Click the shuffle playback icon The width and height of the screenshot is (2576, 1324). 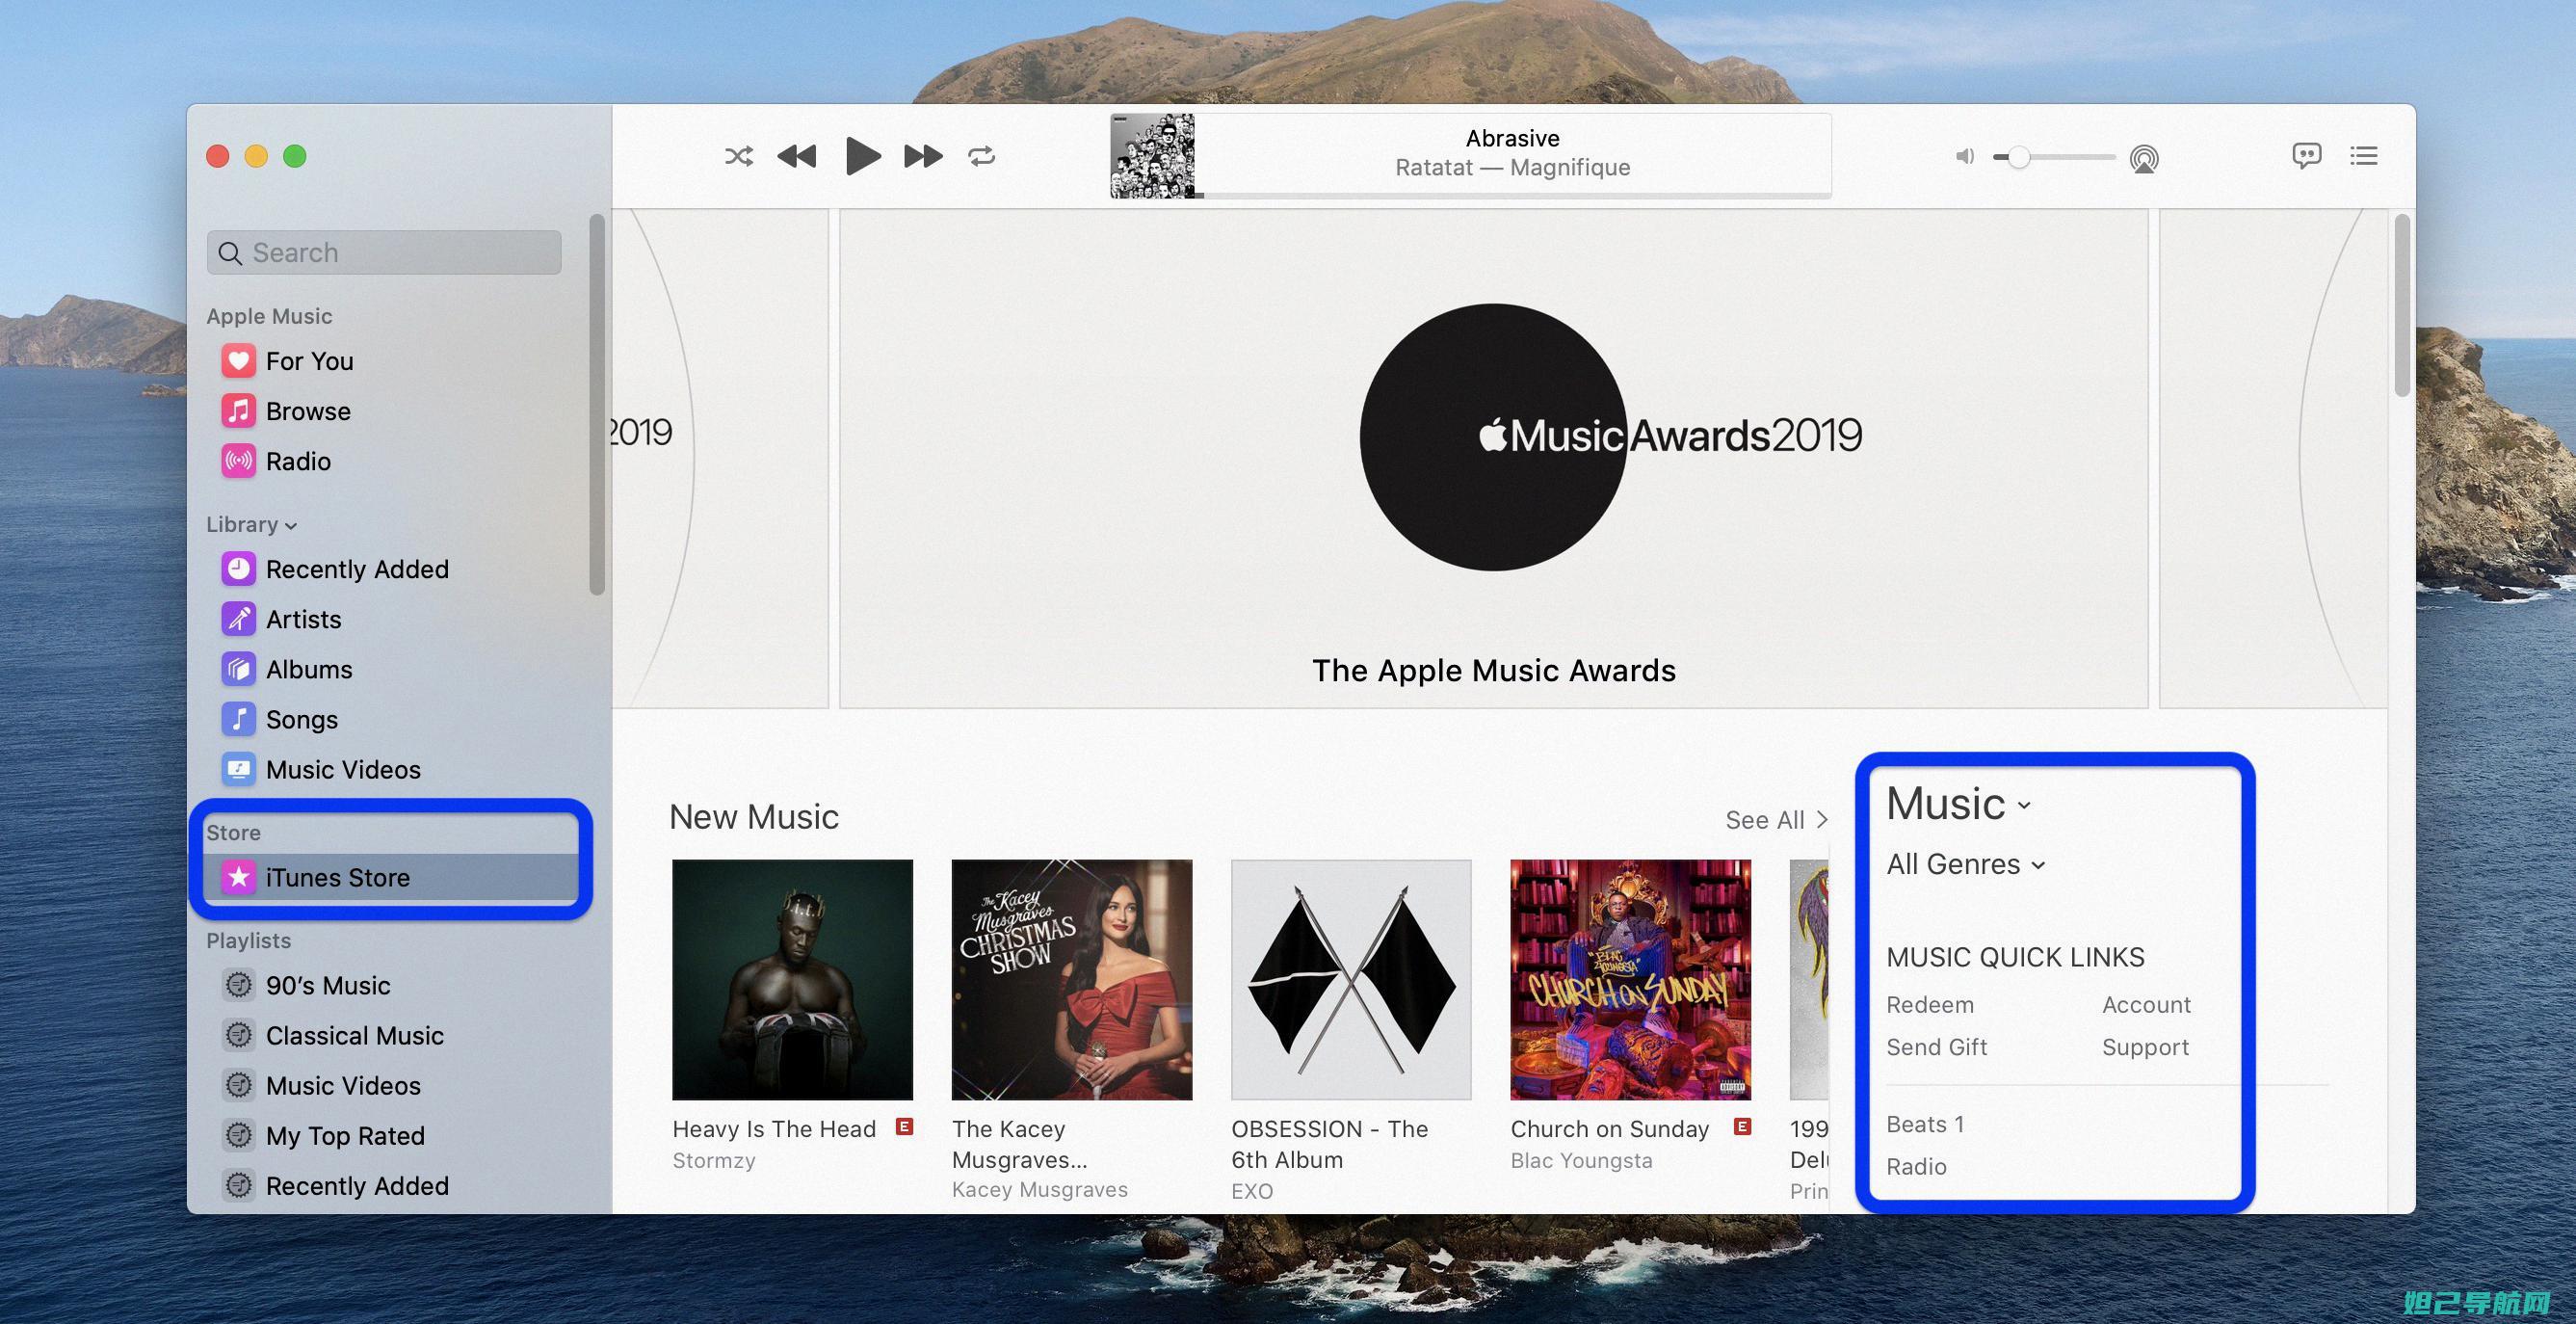tap(734, 155)
